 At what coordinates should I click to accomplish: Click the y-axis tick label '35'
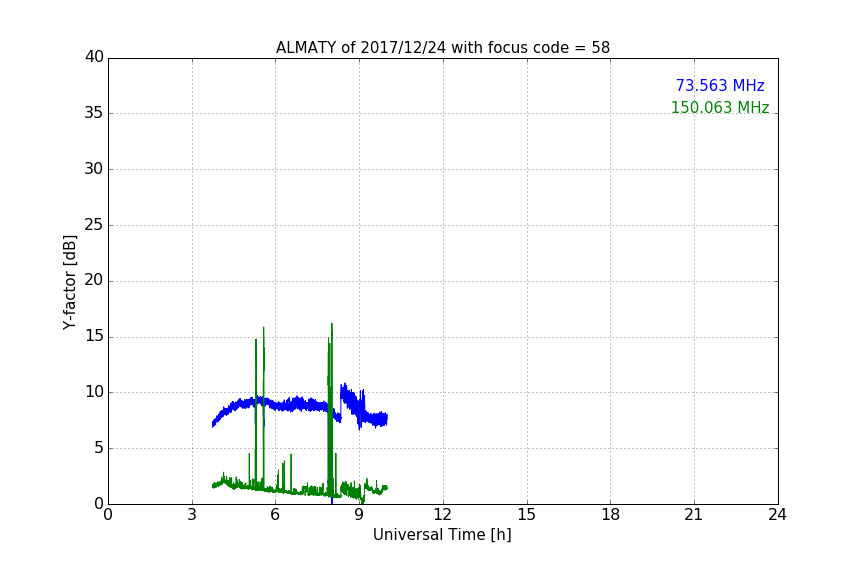click(x=94, y=113)
